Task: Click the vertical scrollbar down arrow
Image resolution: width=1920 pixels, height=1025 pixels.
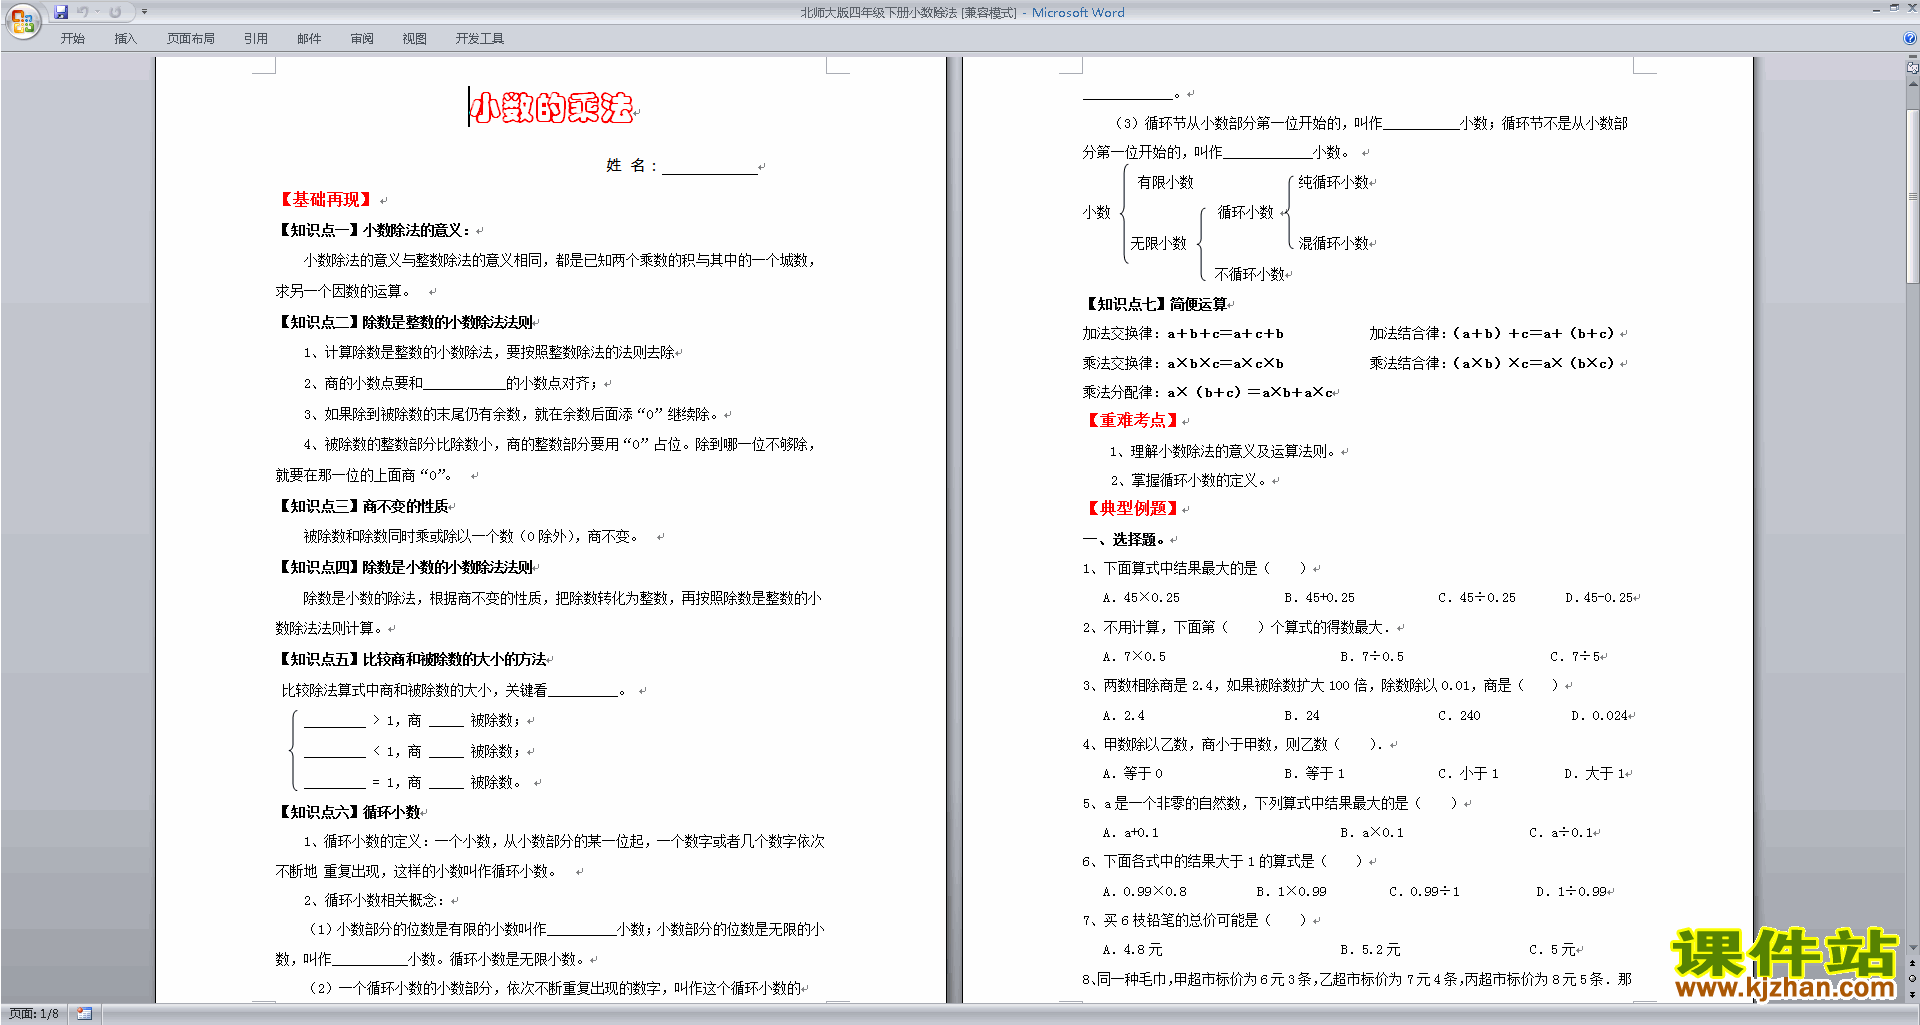Action: [x=1912, y=947]
